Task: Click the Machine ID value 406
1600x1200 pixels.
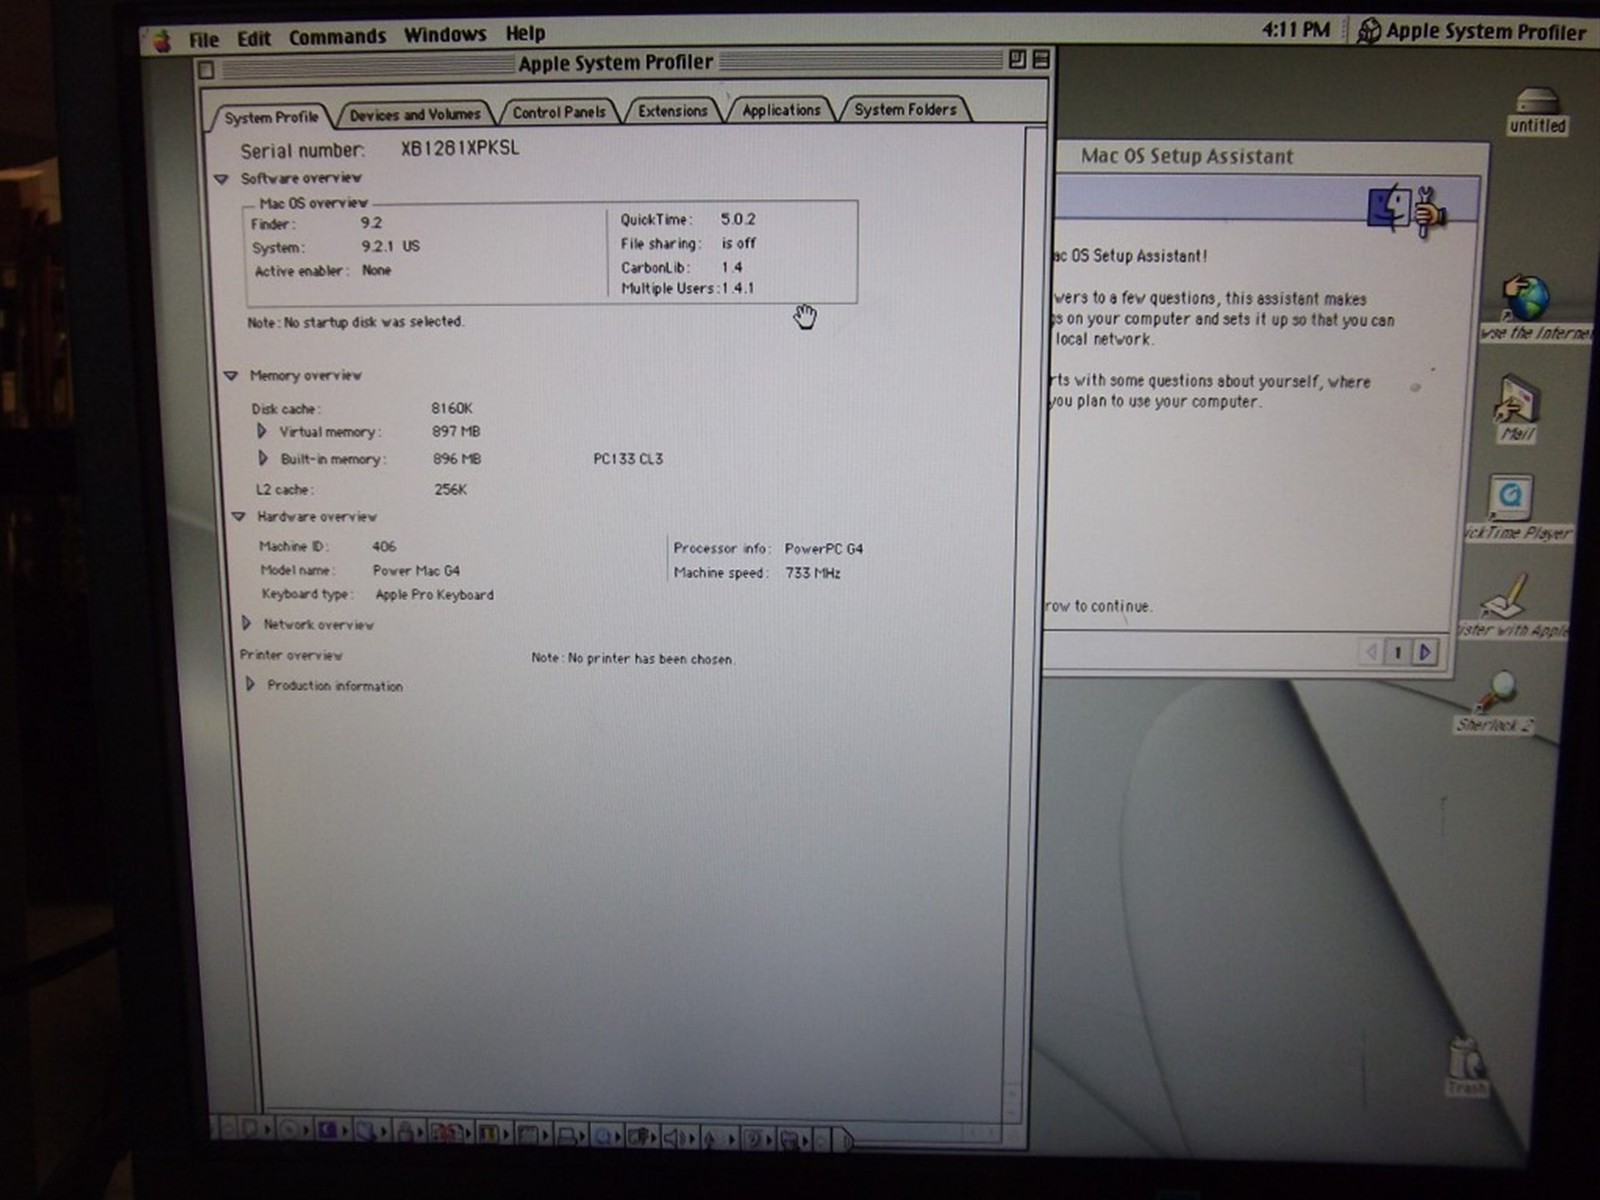Action: click(x=384, y=546)
